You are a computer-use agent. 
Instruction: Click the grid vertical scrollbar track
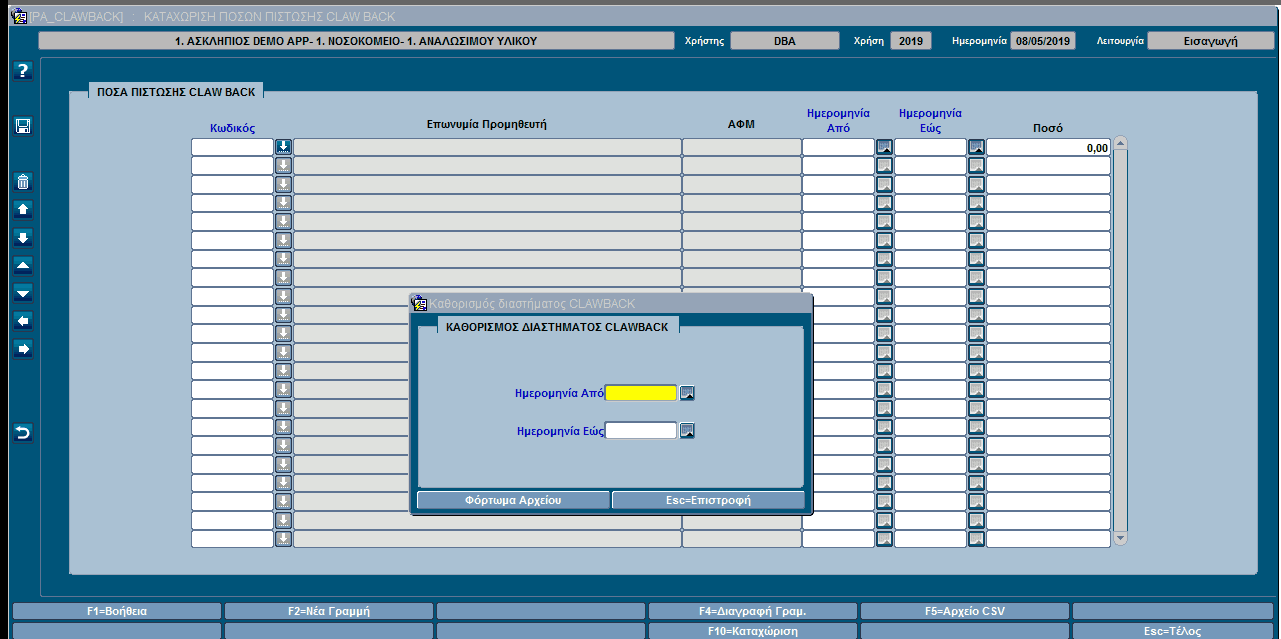pyautogui.click(x=1120, y=340)
